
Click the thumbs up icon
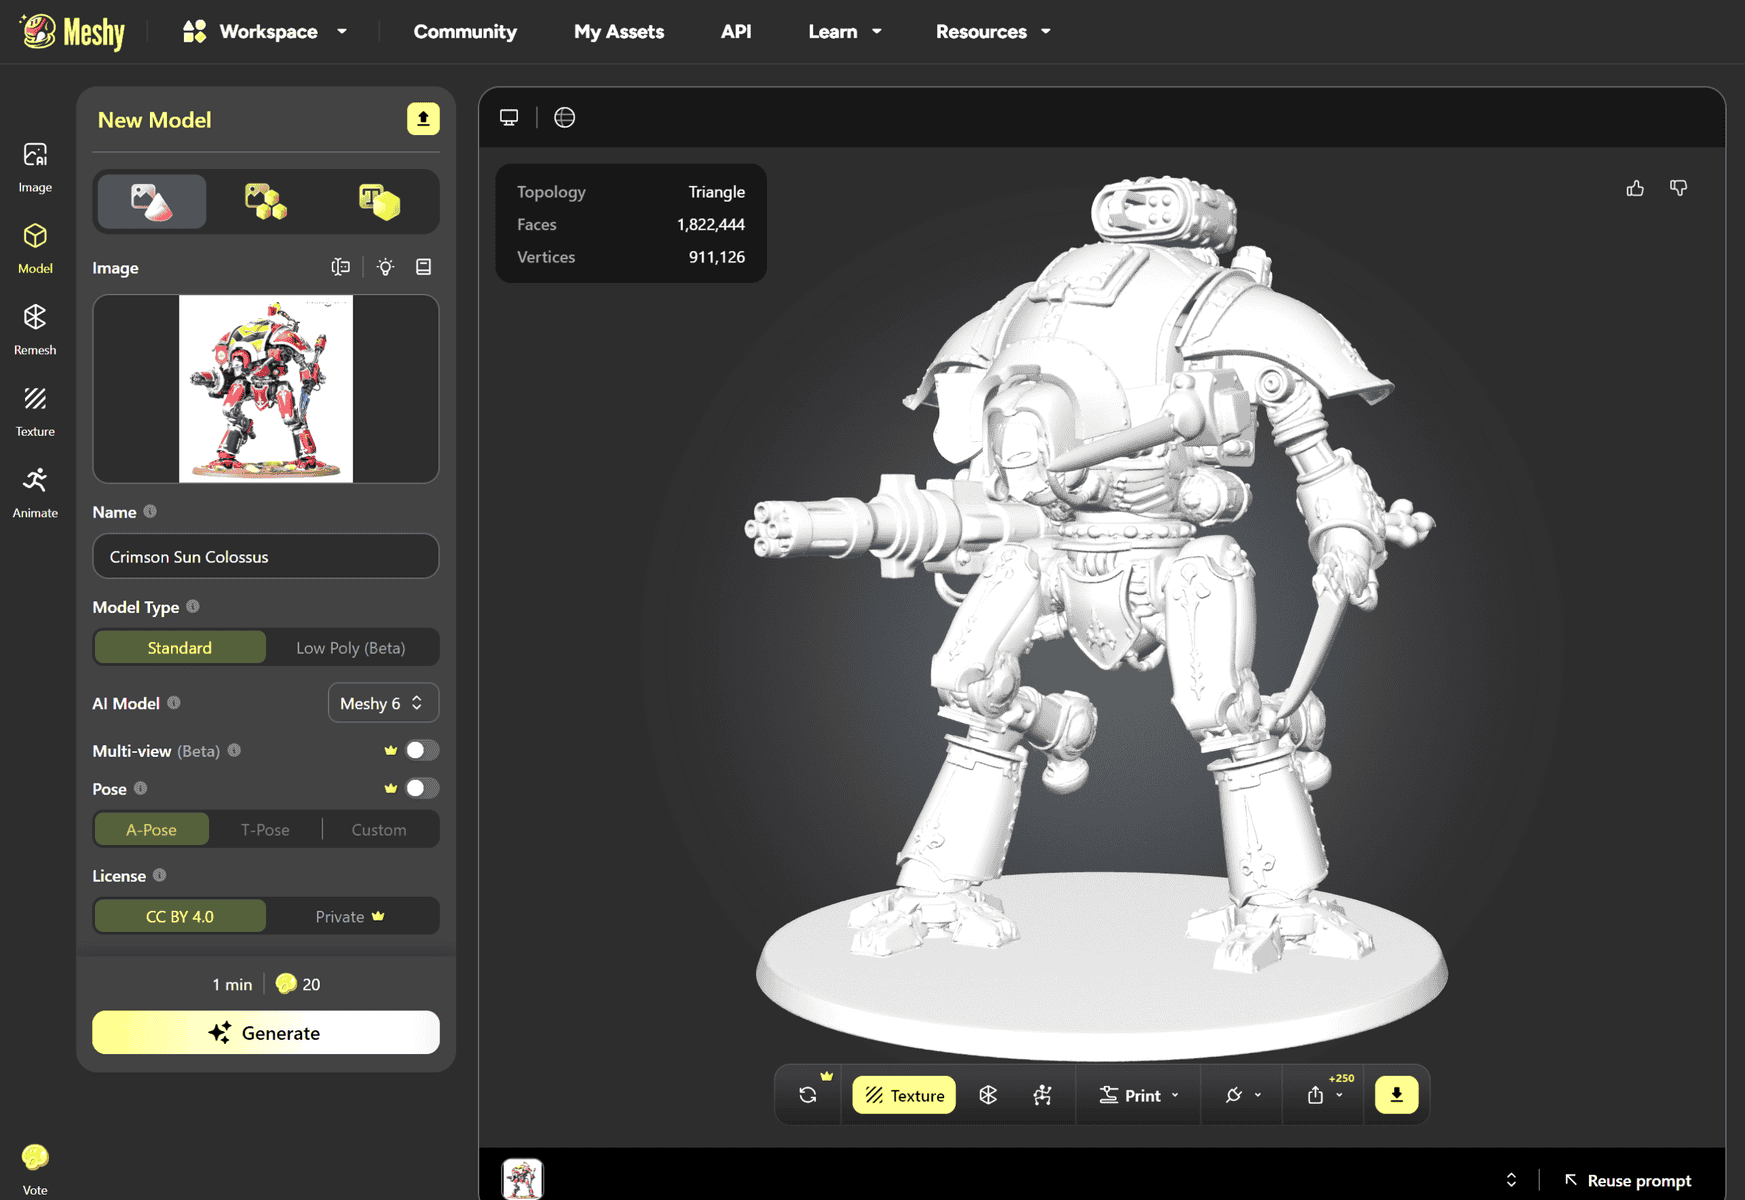point(1635,188)
